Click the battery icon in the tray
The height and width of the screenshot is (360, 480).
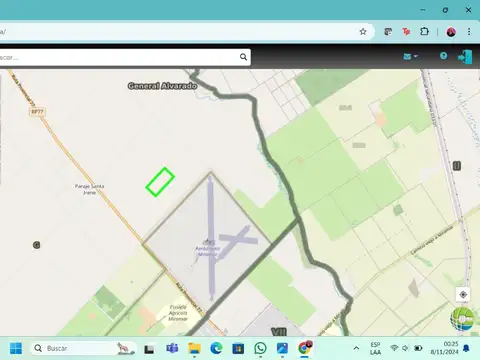coord(418,348)
